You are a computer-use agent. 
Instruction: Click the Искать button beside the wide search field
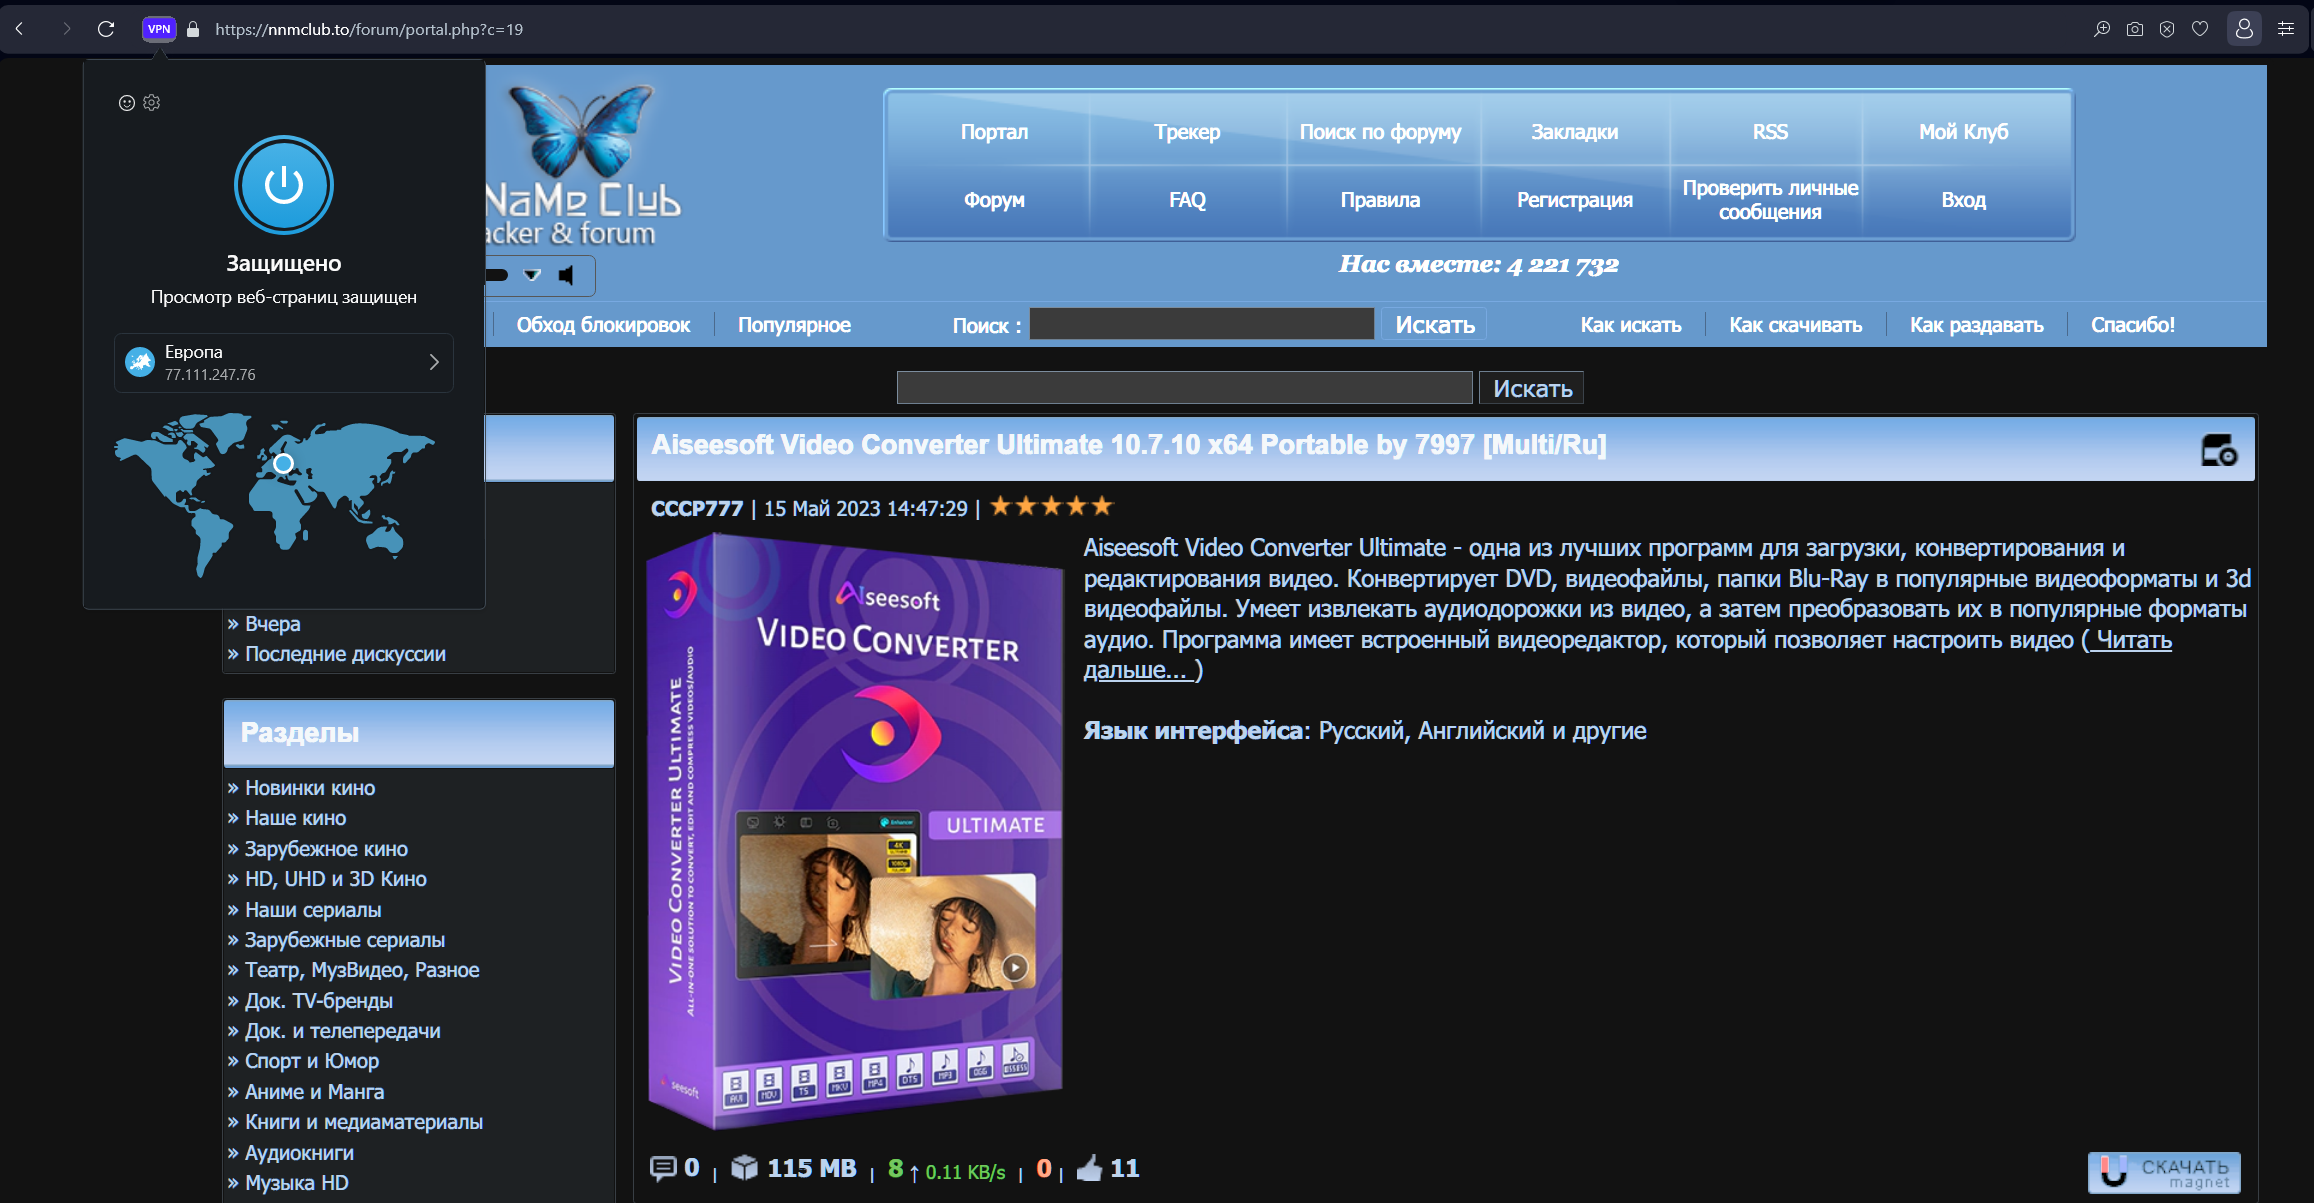click(x=1531, y=388)
